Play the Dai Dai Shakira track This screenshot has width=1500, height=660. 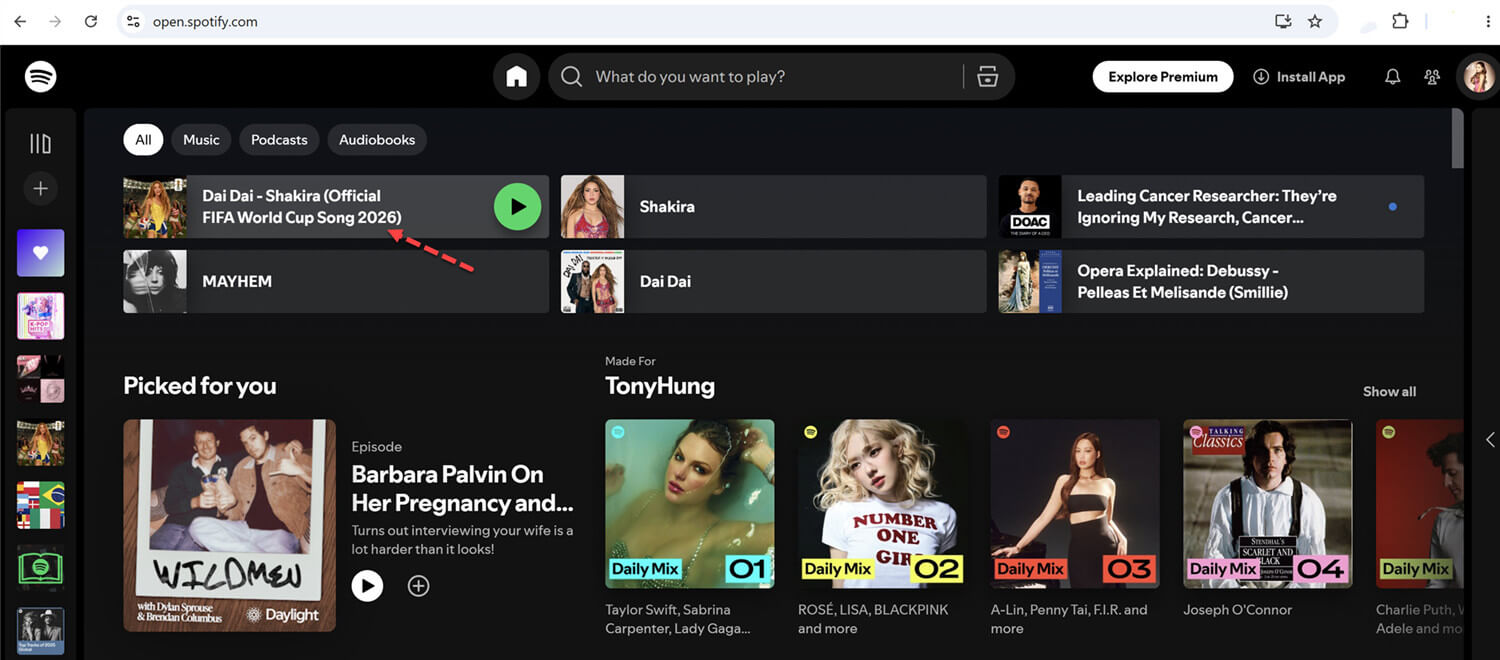click(517, 207)
